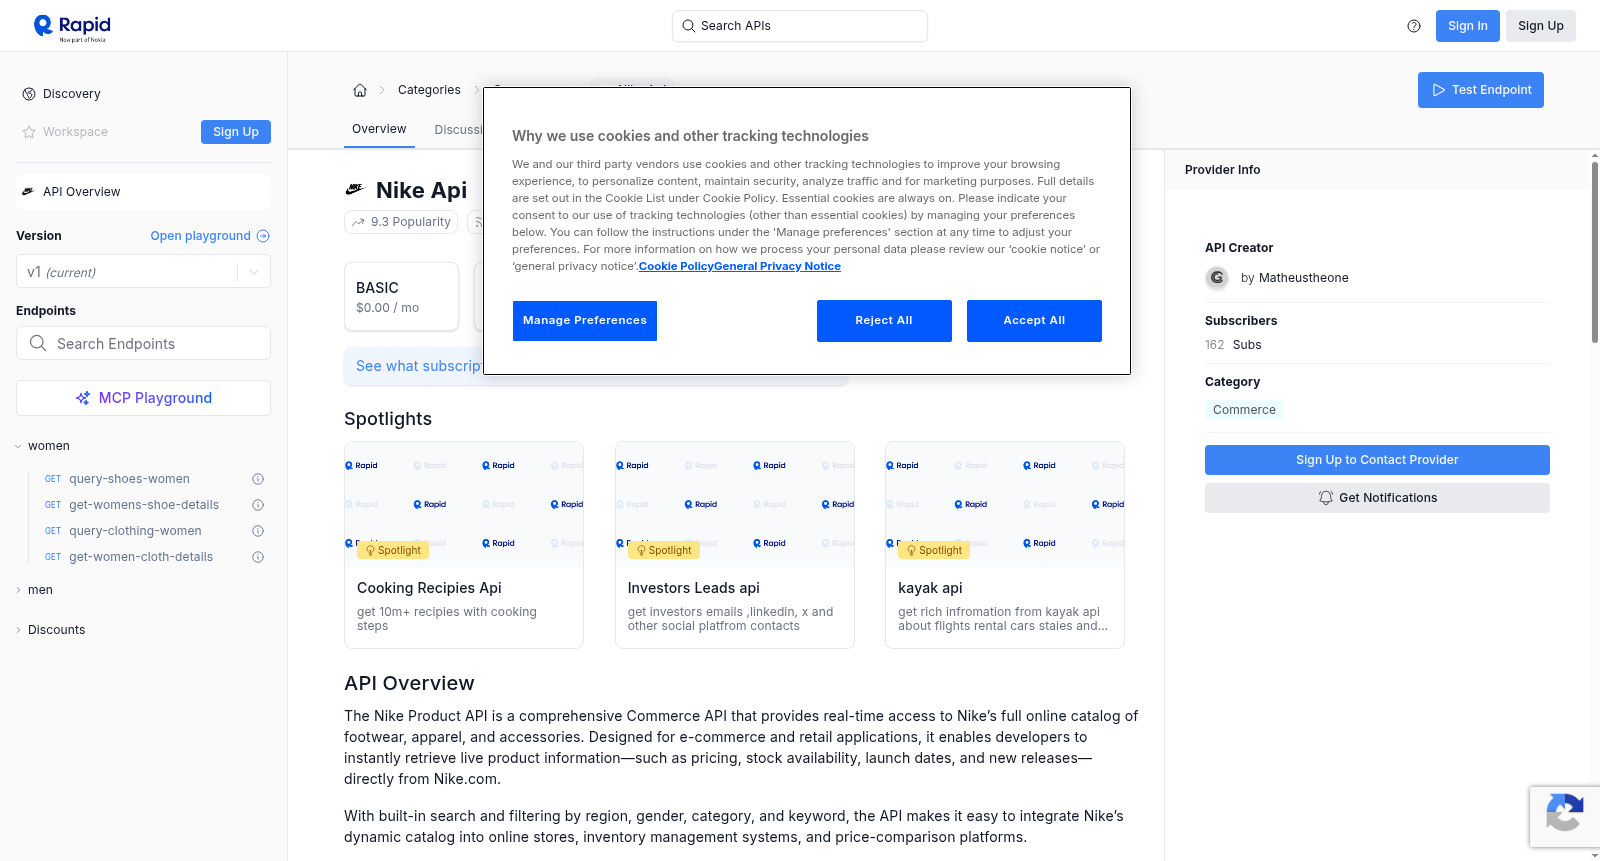
Task: Open the Cooking Recipes Api spotlight card
Action: coord(464,545)
